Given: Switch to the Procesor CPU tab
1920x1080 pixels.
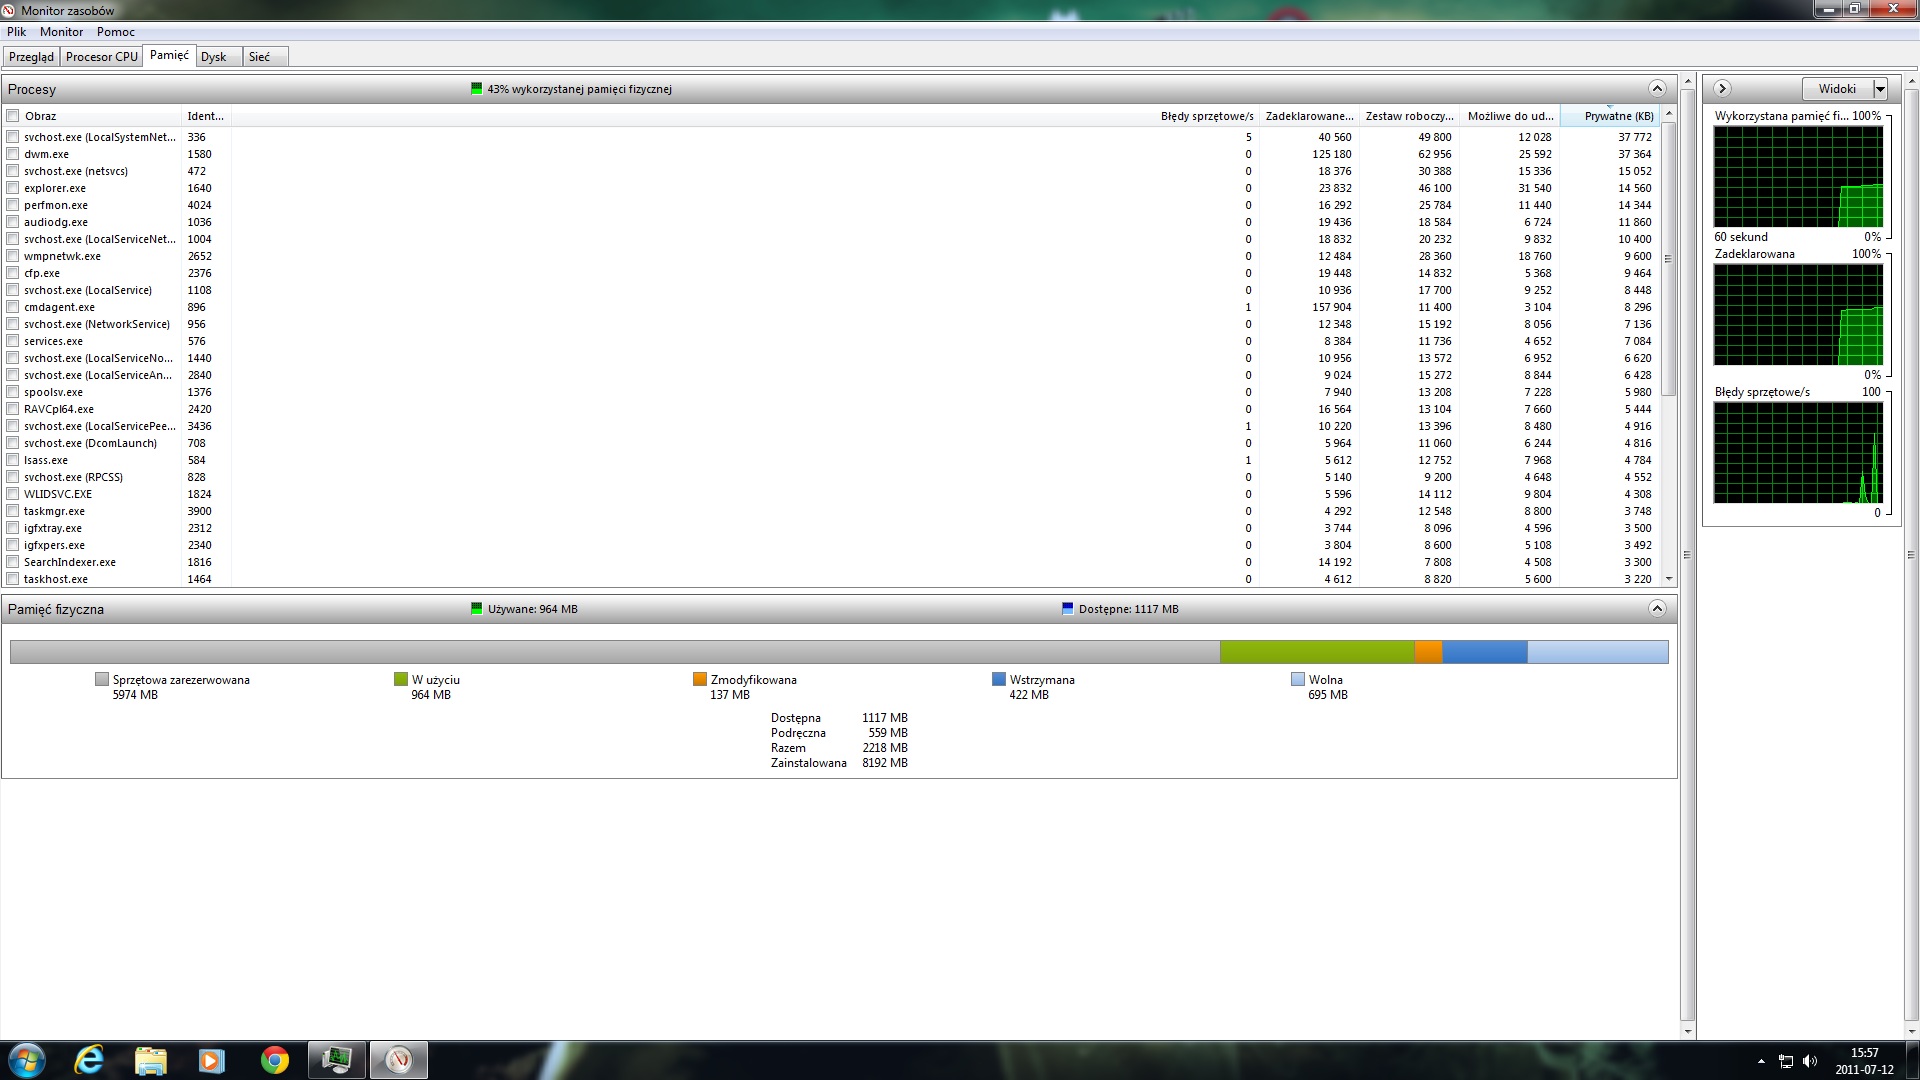Looking at the screenshot, I should tap(101, 57).
